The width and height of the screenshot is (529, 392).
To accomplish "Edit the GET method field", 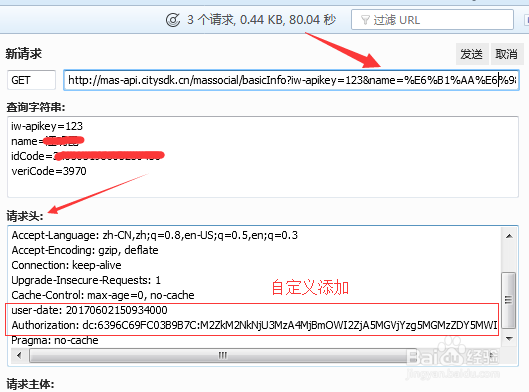I will pyautogui.click(x=31, y=80).
